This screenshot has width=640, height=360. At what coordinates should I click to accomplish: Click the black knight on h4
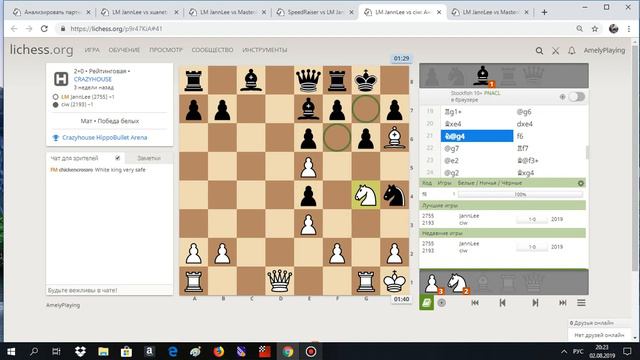pyautogui.click(x=394, y=195)
